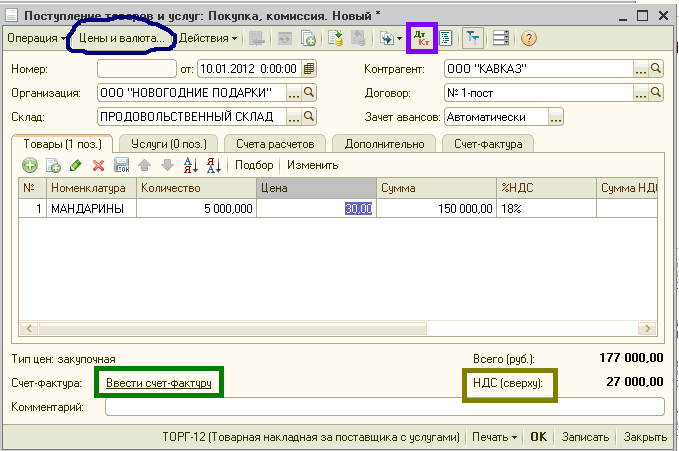Open the Счета расчетов tab
The image size is (679, 451).
[x=275, y=144]
